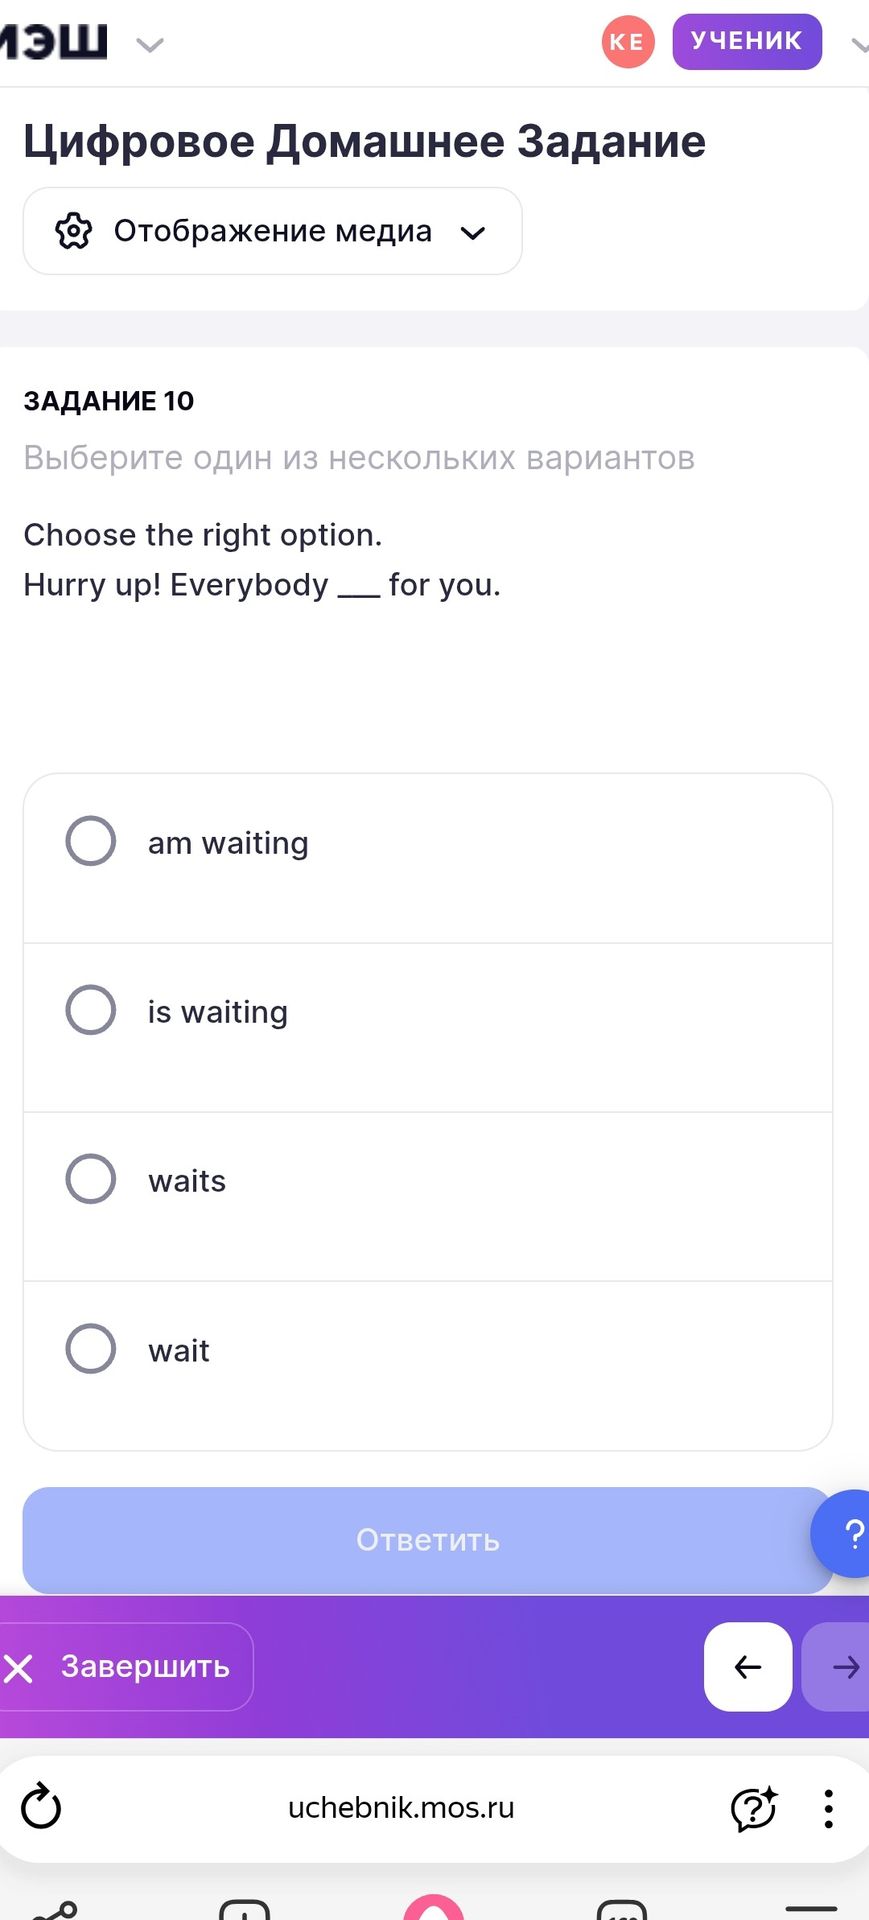
Task: Tap the uchebnik.mos.ru address bar
Action: [401, 1808]
